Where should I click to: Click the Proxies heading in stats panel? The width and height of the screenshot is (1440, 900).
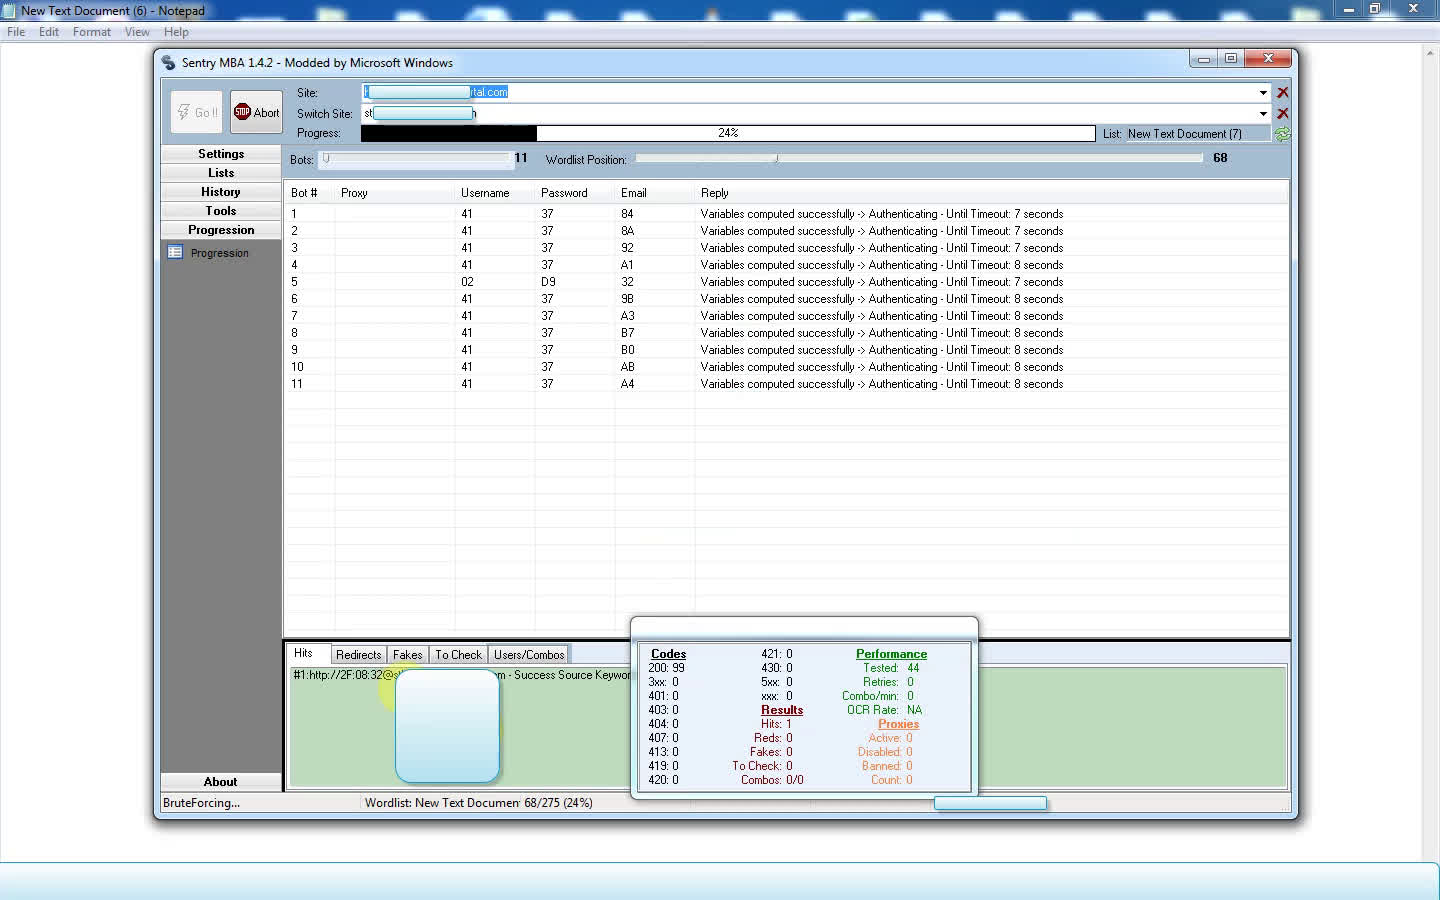point(898,724)
